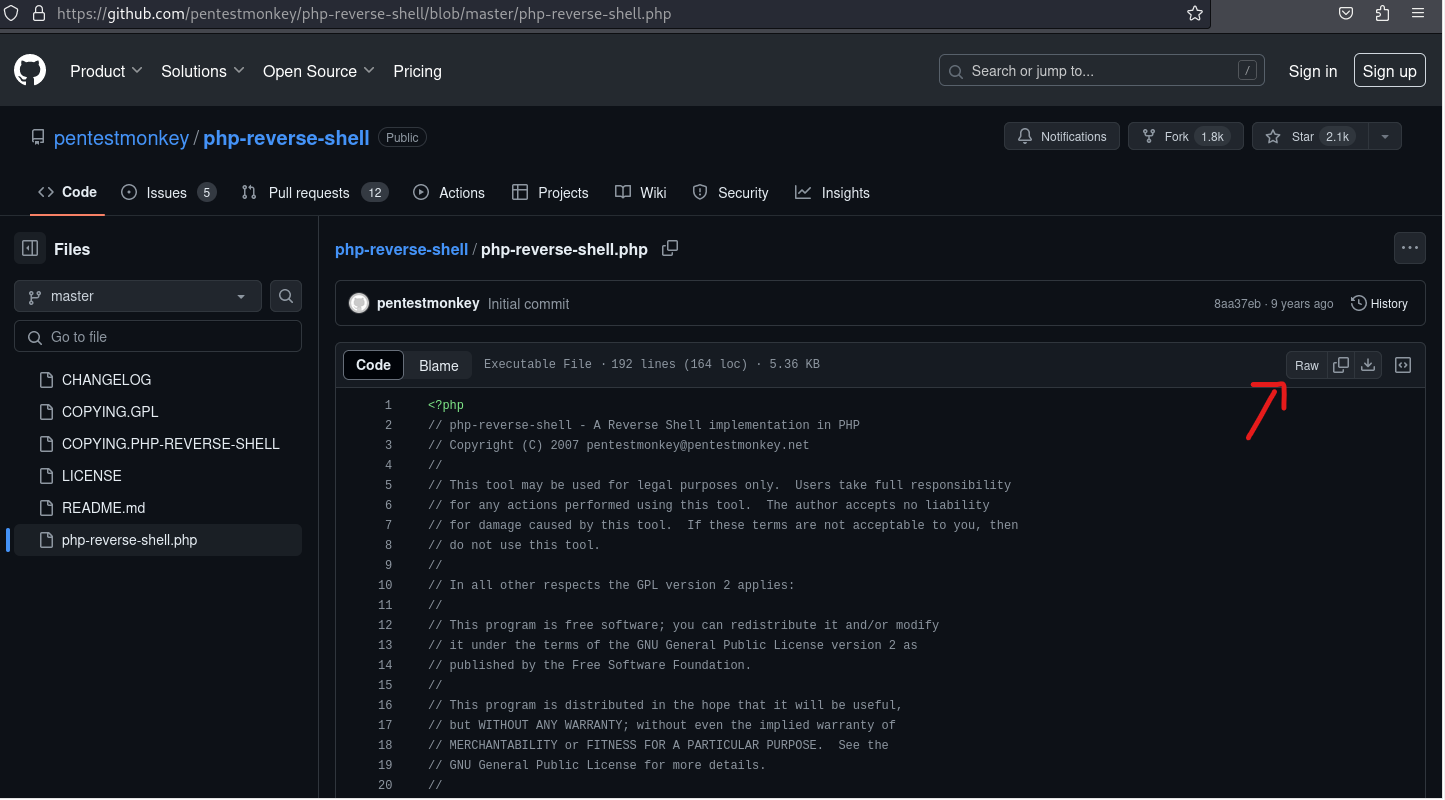Bookmark this page with the star icon
Screen dimensions: 1445x800
click(1195, 14)
